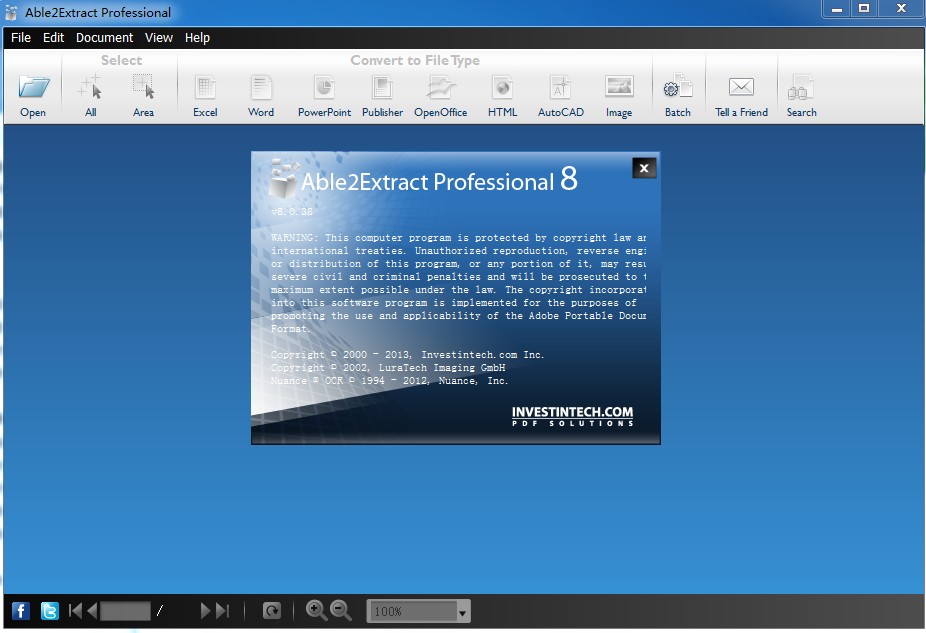
Task: Click the INVESTINTECH.COM logo link
Action: click(572, 416)
